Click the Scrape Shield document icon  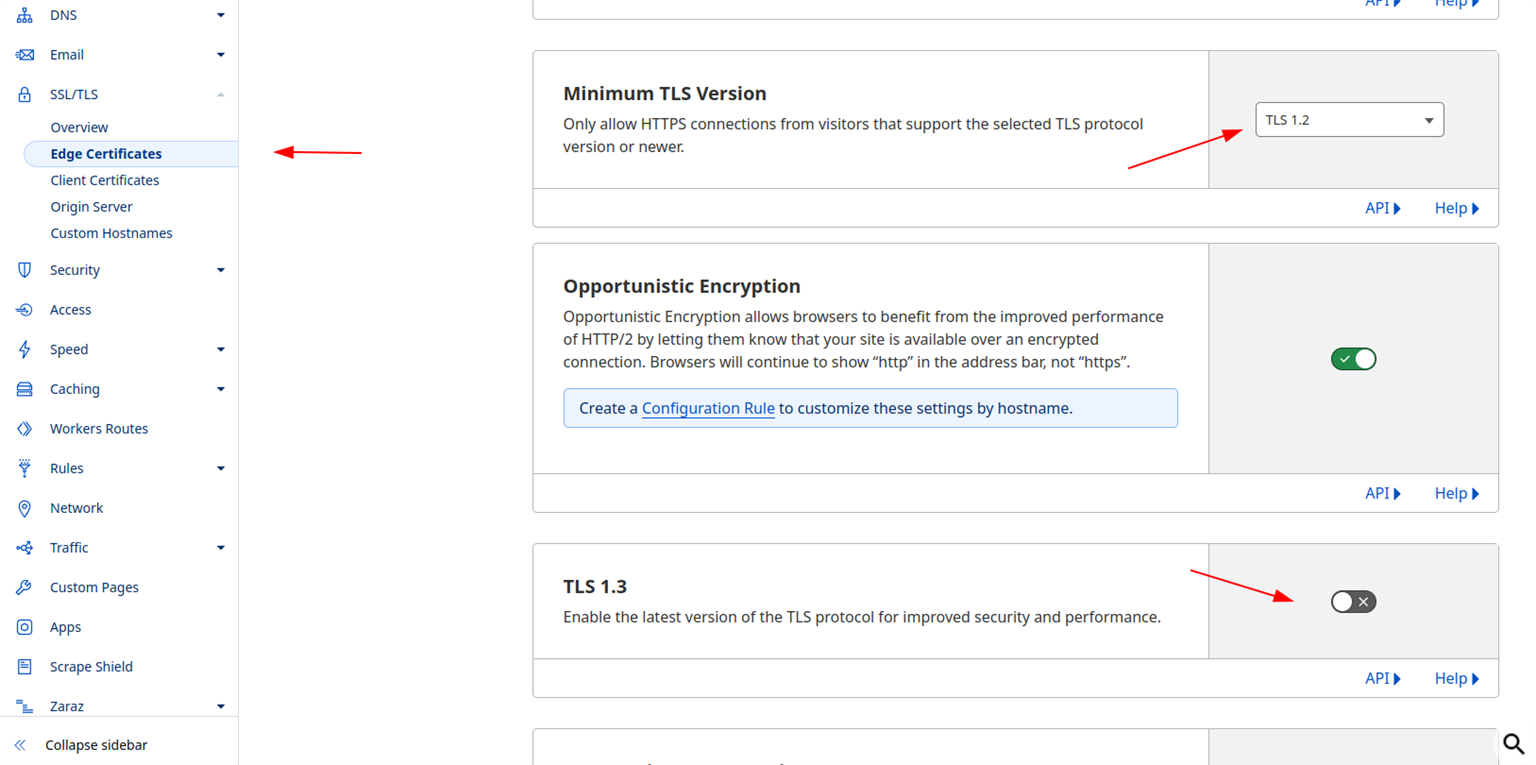pyautogui.click(x=25, y=667)
